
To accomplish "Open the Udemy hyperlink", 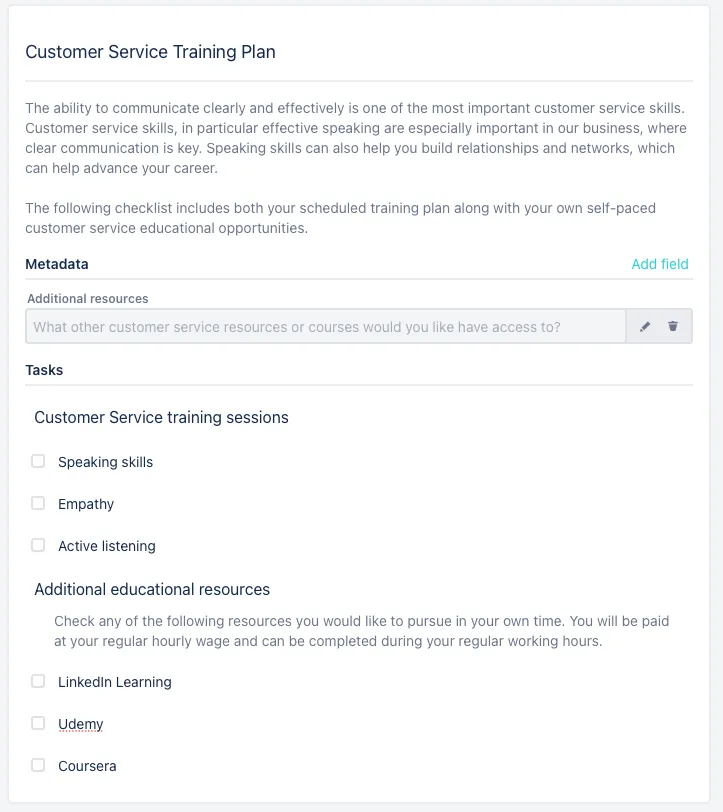I will coord(80,723).
